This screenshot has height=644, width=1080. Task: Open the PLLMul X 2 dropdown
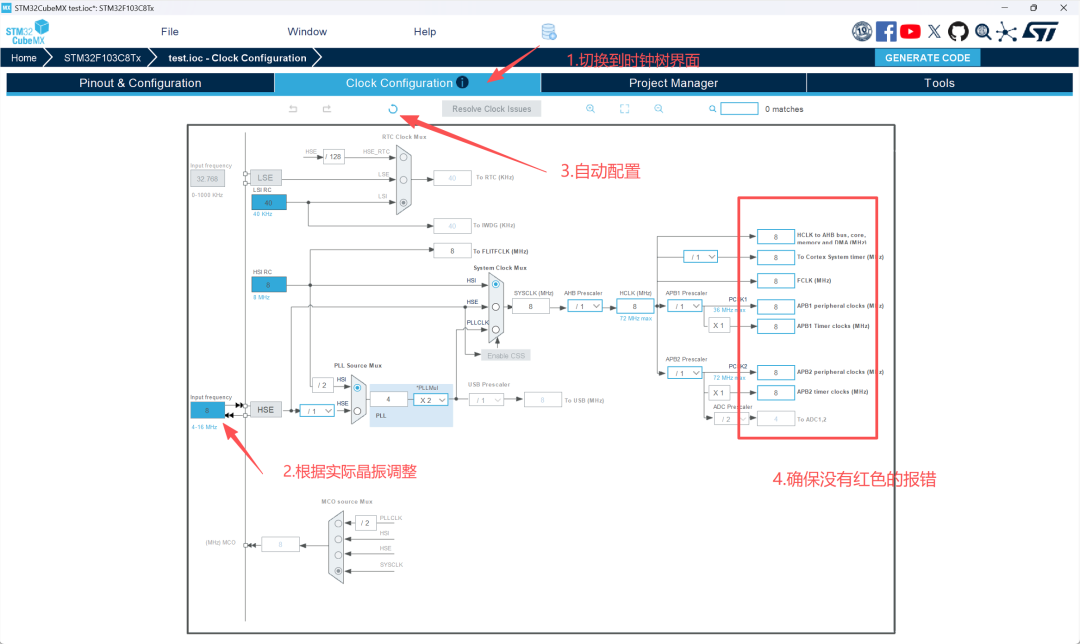[x=430, y=400]
